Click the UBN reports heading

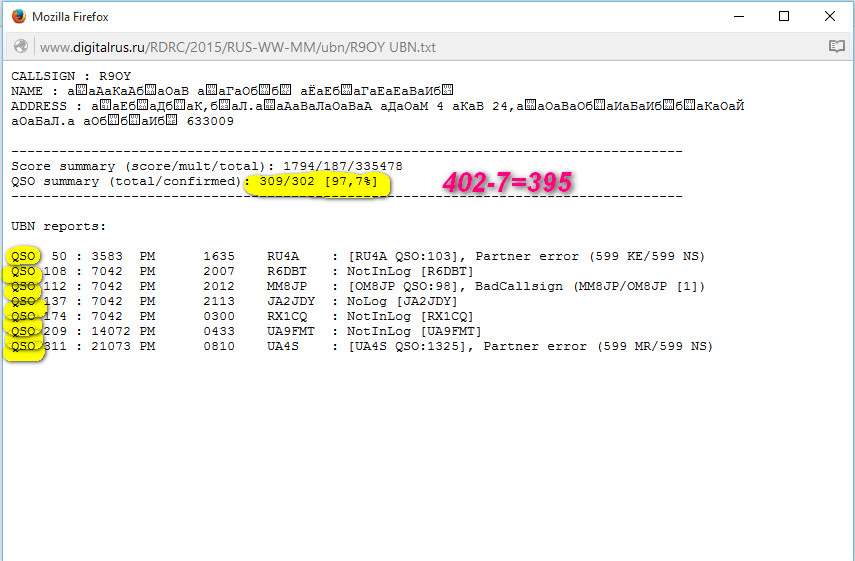pyautogui.click(x=58, y=227)
